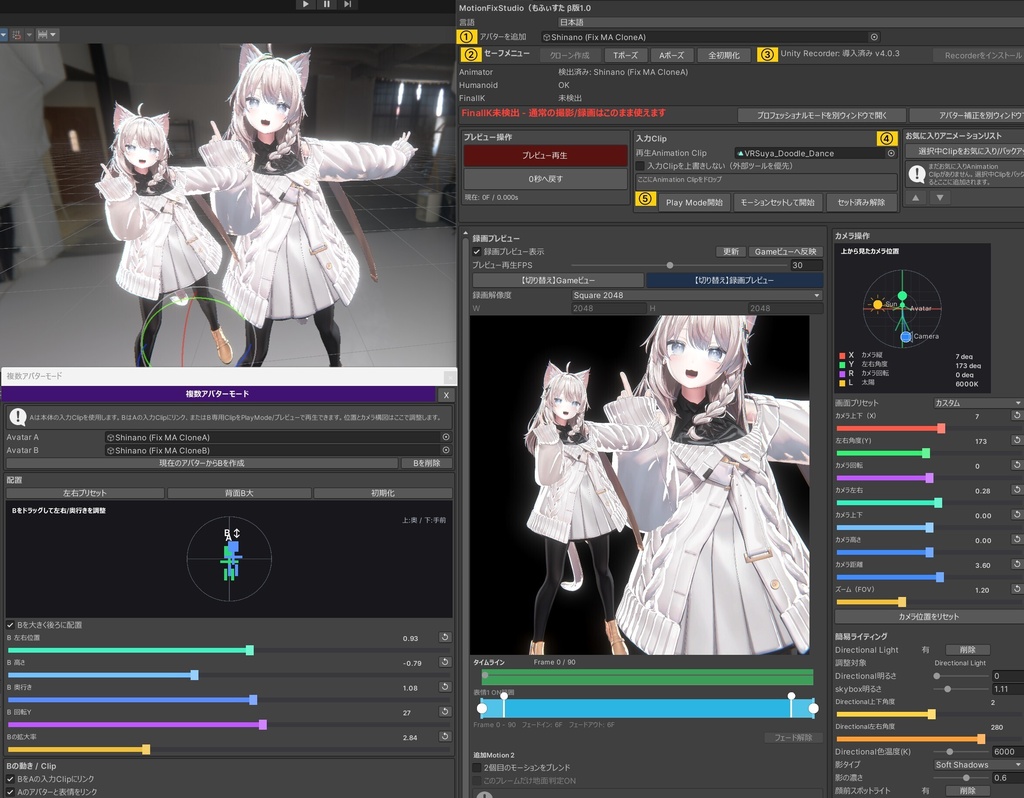This screenshot has width=1024, height=798.
Task: Reset the B 奥行き value
Action: click(x=445, y=687)
